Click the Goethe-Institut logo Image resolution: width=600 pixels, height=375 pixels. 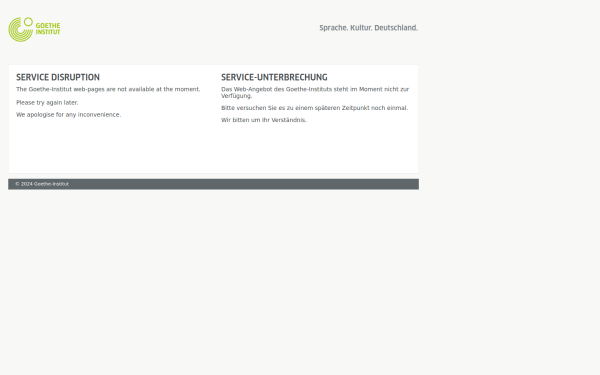[x=34, y=29]
